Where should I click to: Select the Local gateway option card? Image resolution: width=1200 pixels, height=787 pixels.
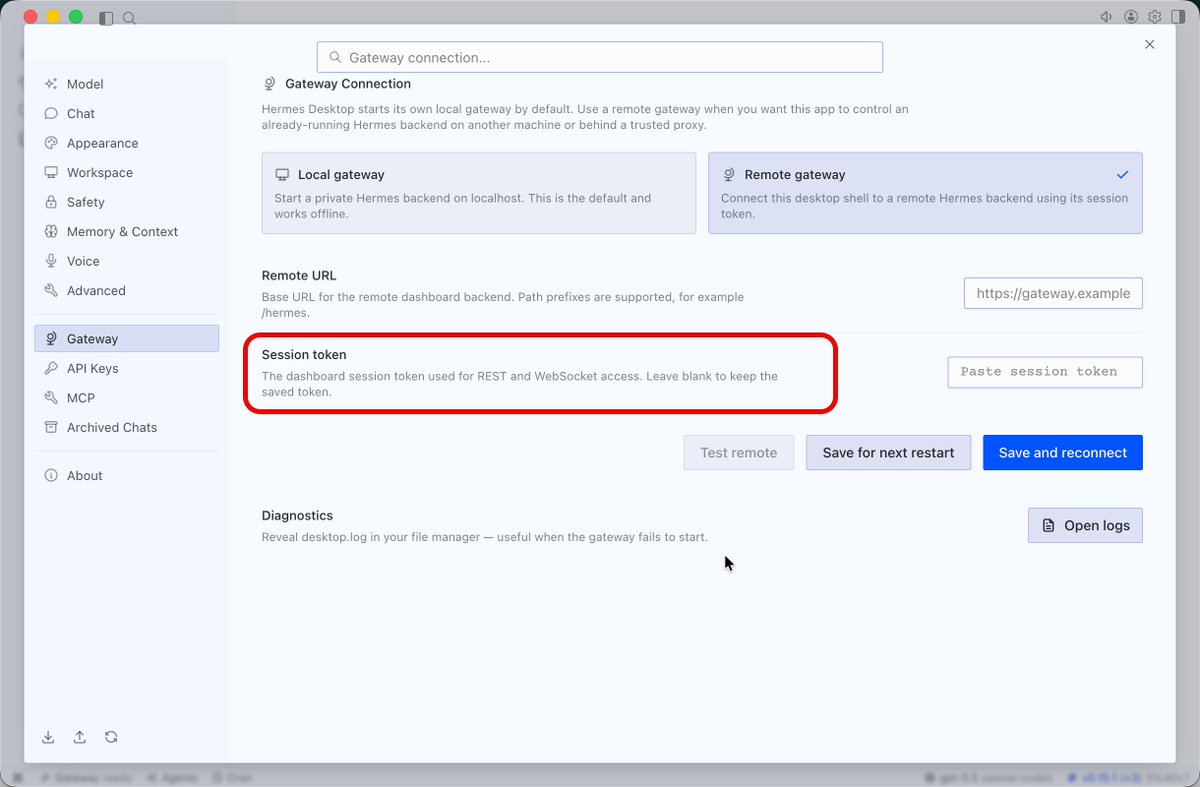[x=479, y=193]
